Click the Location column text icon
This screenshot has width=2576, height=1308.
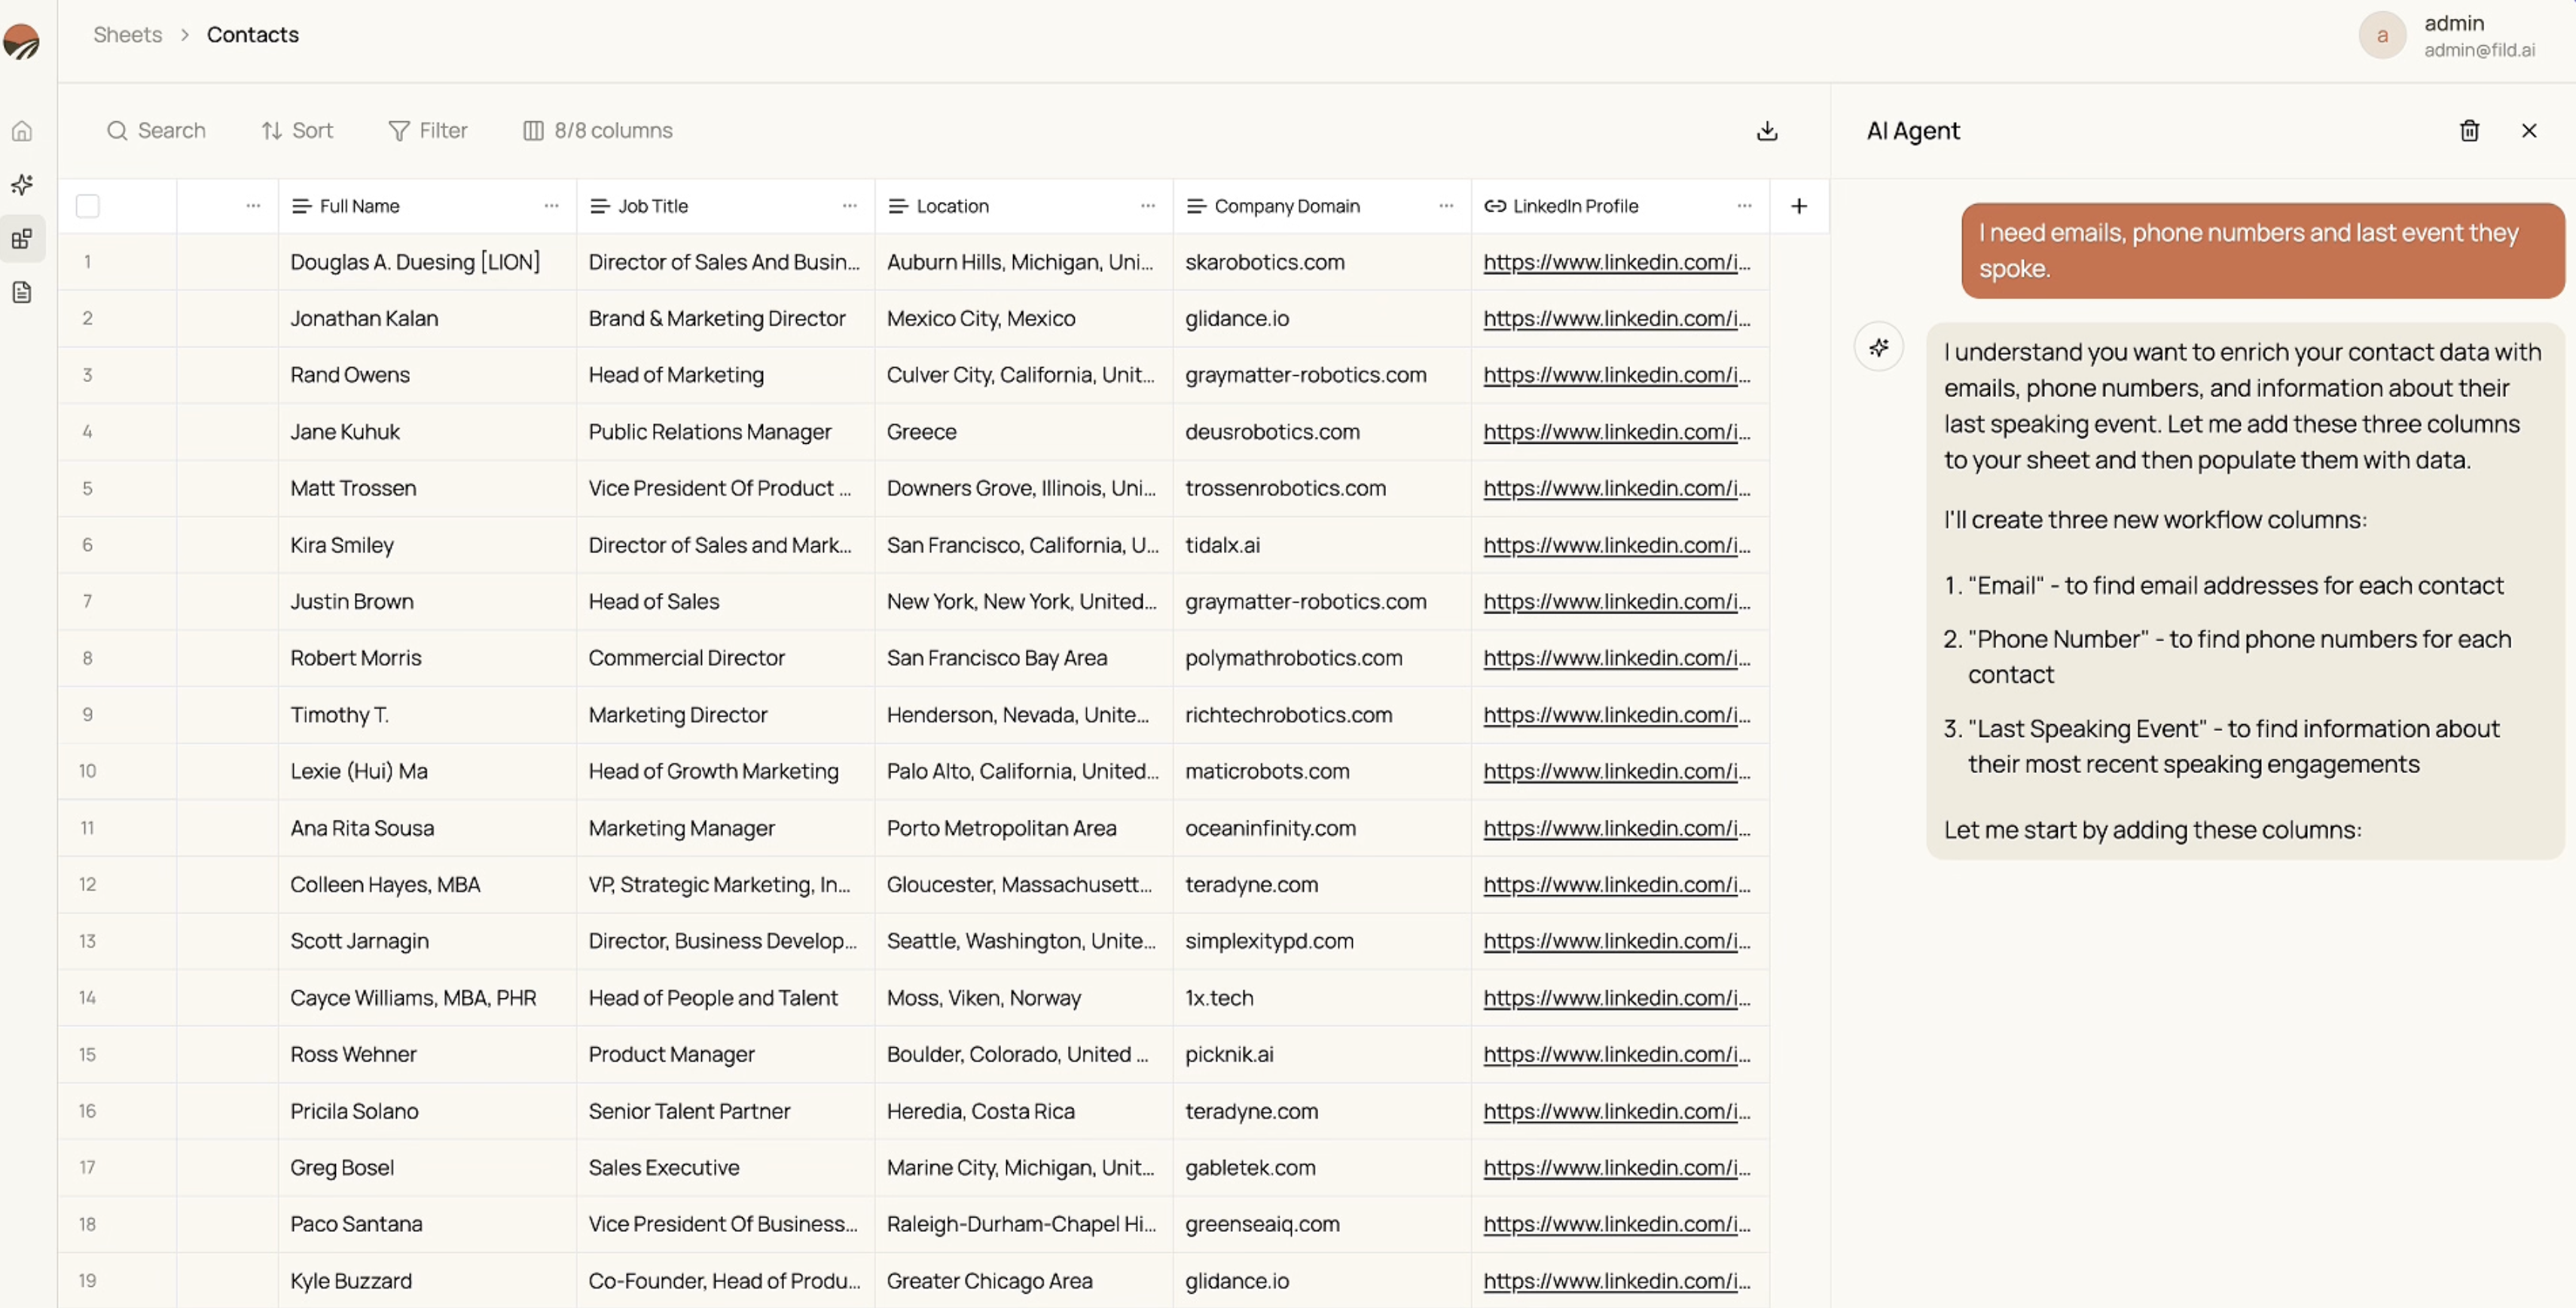coord(898,206)
